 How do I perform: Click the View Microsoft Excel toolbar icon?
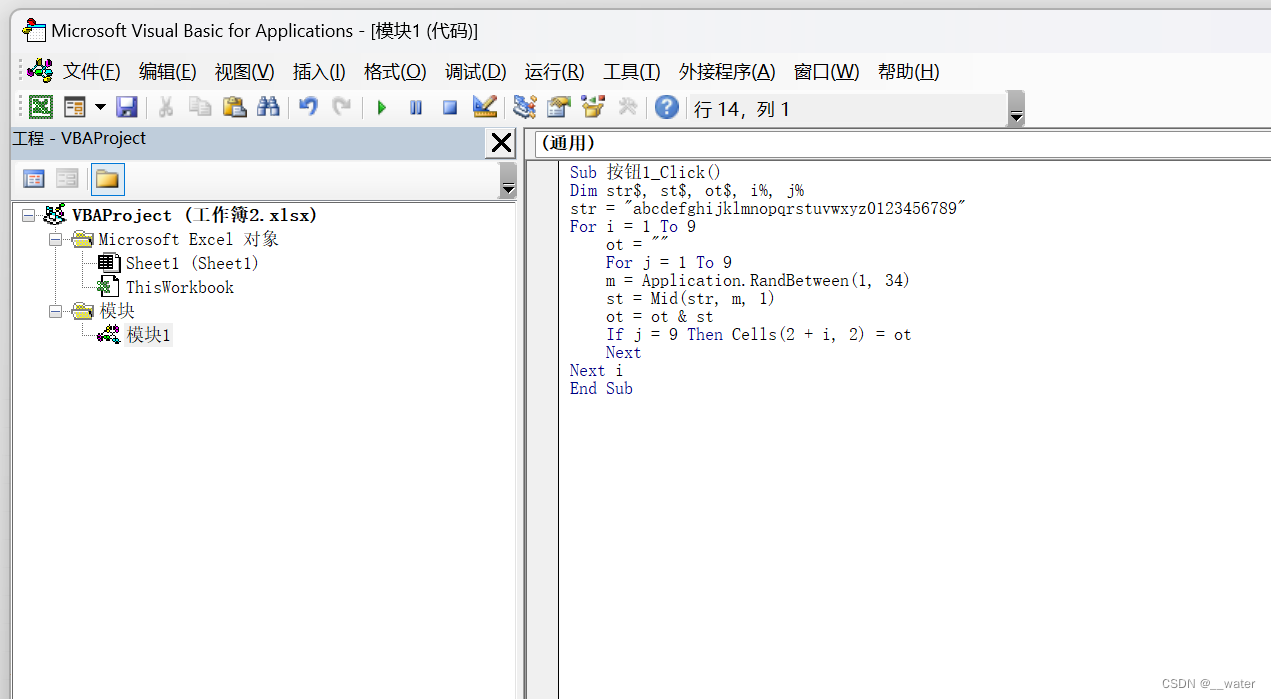pos(41,107)
